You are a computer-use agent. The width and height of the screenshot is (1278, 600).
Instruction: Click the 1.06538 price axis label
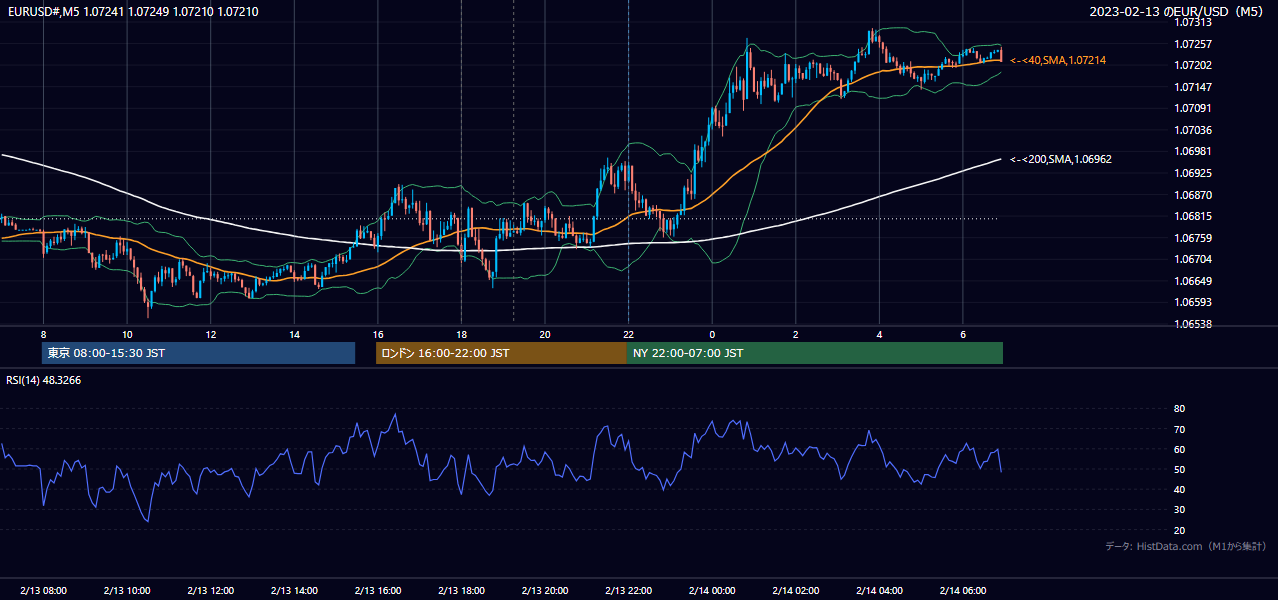(x=1193, y=324)
